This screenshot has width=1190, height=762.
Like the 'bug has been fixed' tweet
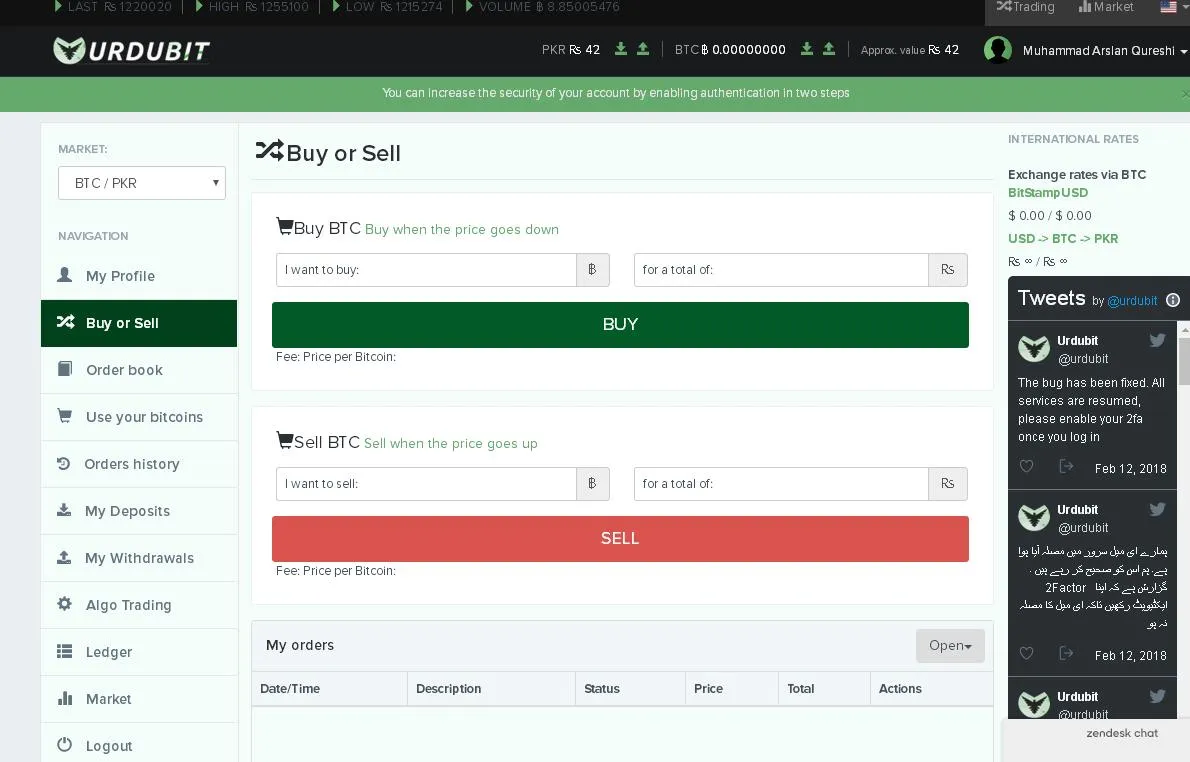click(1026, 466)
